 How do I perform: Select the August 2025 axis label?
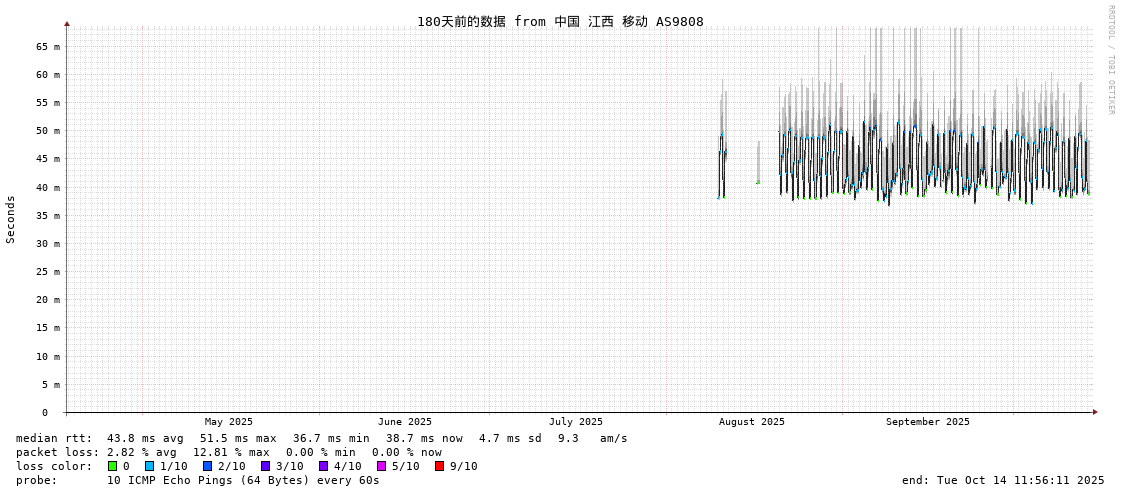[752, 422]
